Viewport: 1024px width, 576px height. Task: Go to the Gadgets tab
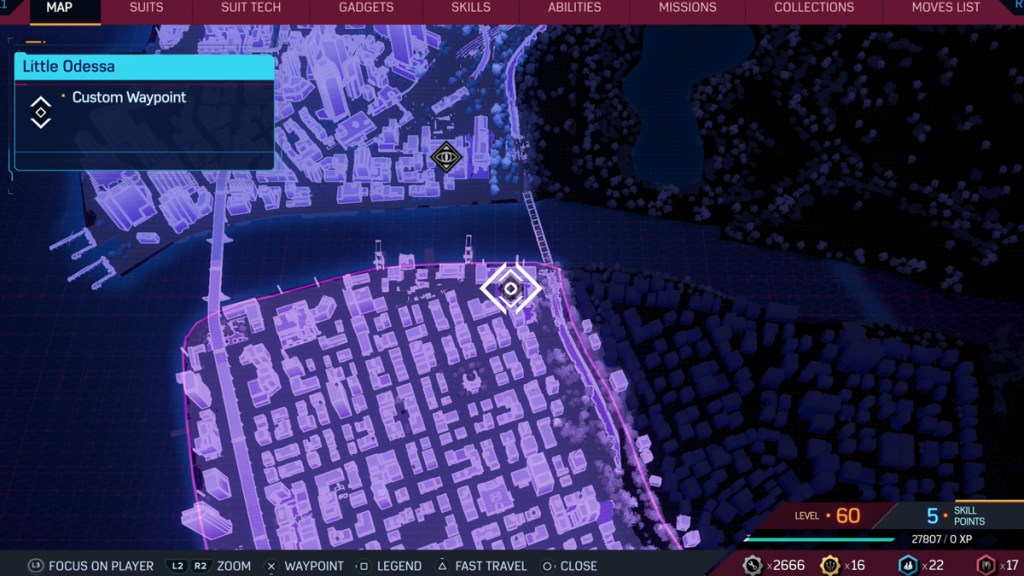pos(366,8)
